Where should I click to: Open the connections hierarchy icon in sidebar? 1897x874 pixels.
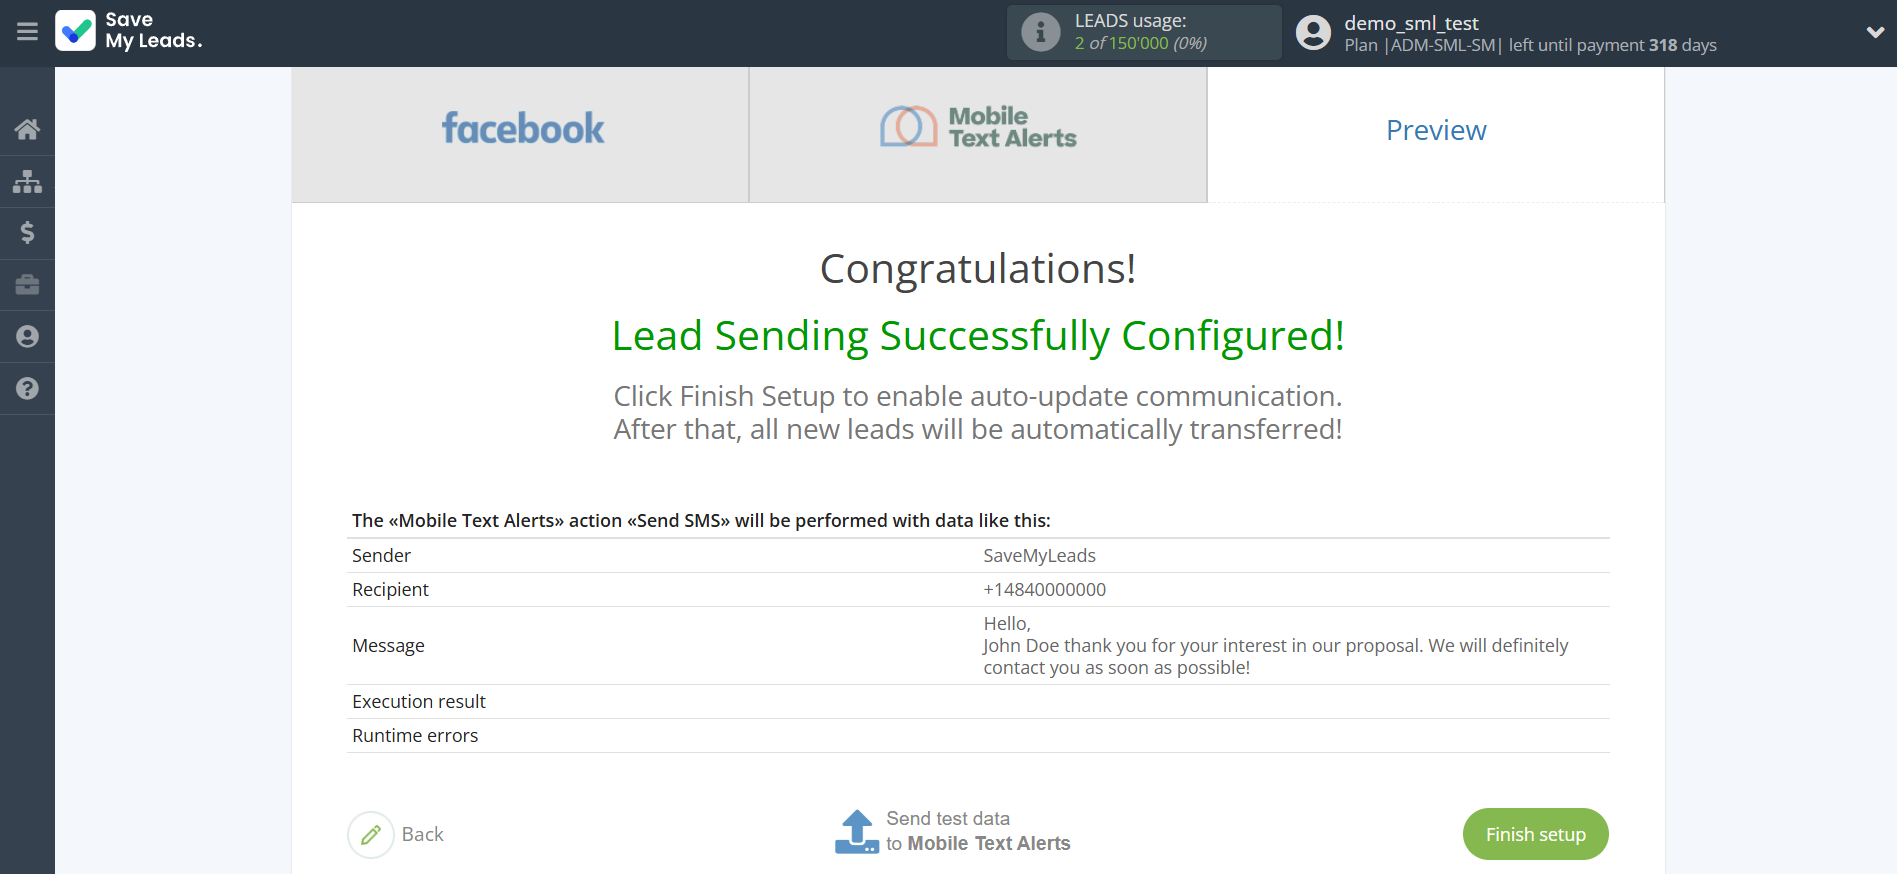click(x=27, y=181)
